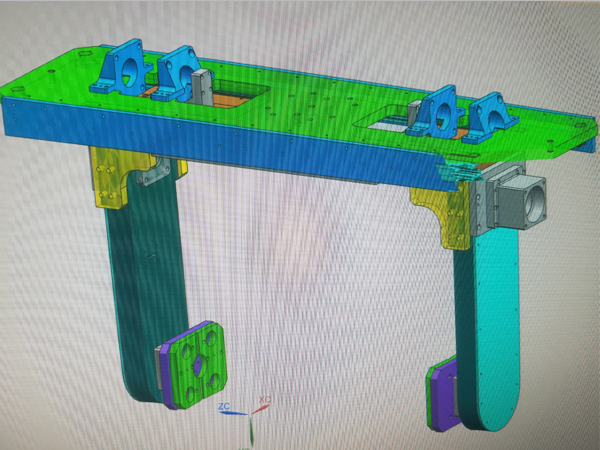600x450 pixels.
Task: Select the leftmost blue bearing block
Action: point(121,71)
